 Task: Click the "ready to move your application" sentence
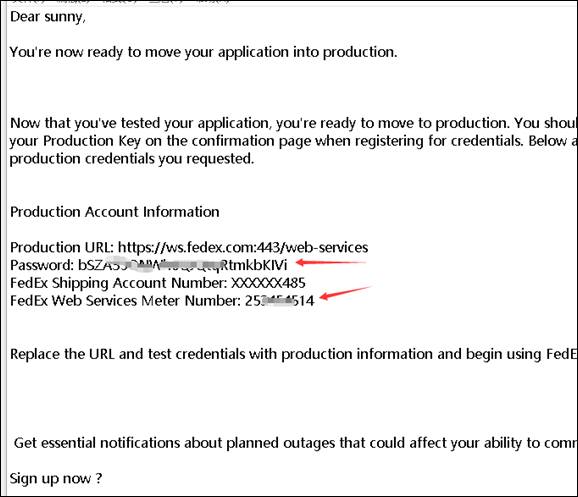pos(203,52)
